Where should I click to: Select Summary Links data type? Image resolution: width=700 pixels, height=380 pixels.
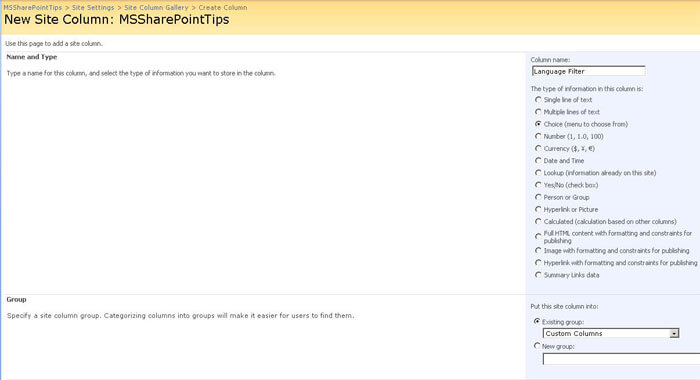point(538,275)
